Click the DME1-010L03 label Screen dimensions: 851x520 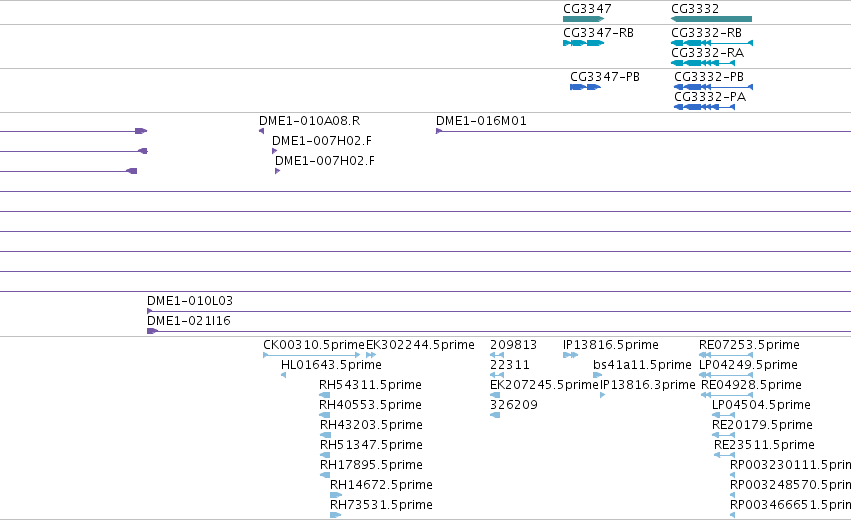(x=190, y=301)
